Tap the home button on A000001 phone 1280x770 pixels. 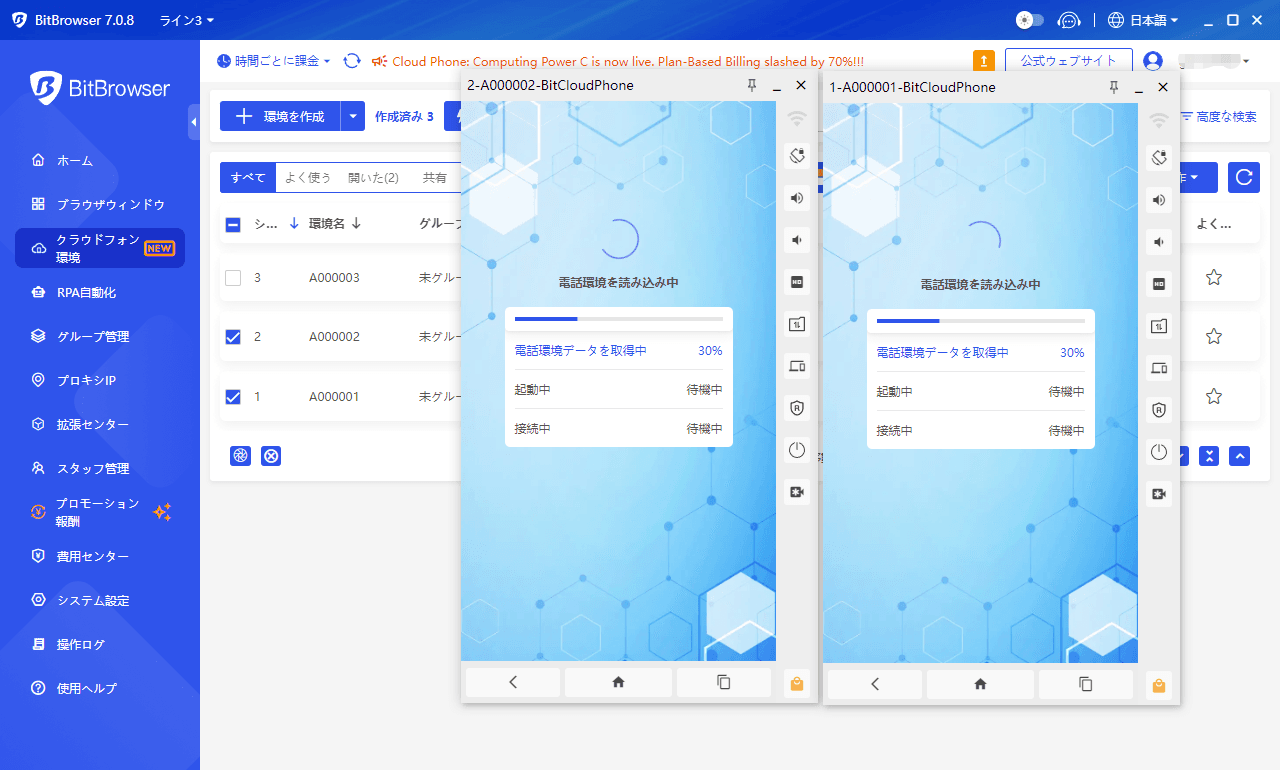(980, 684)
